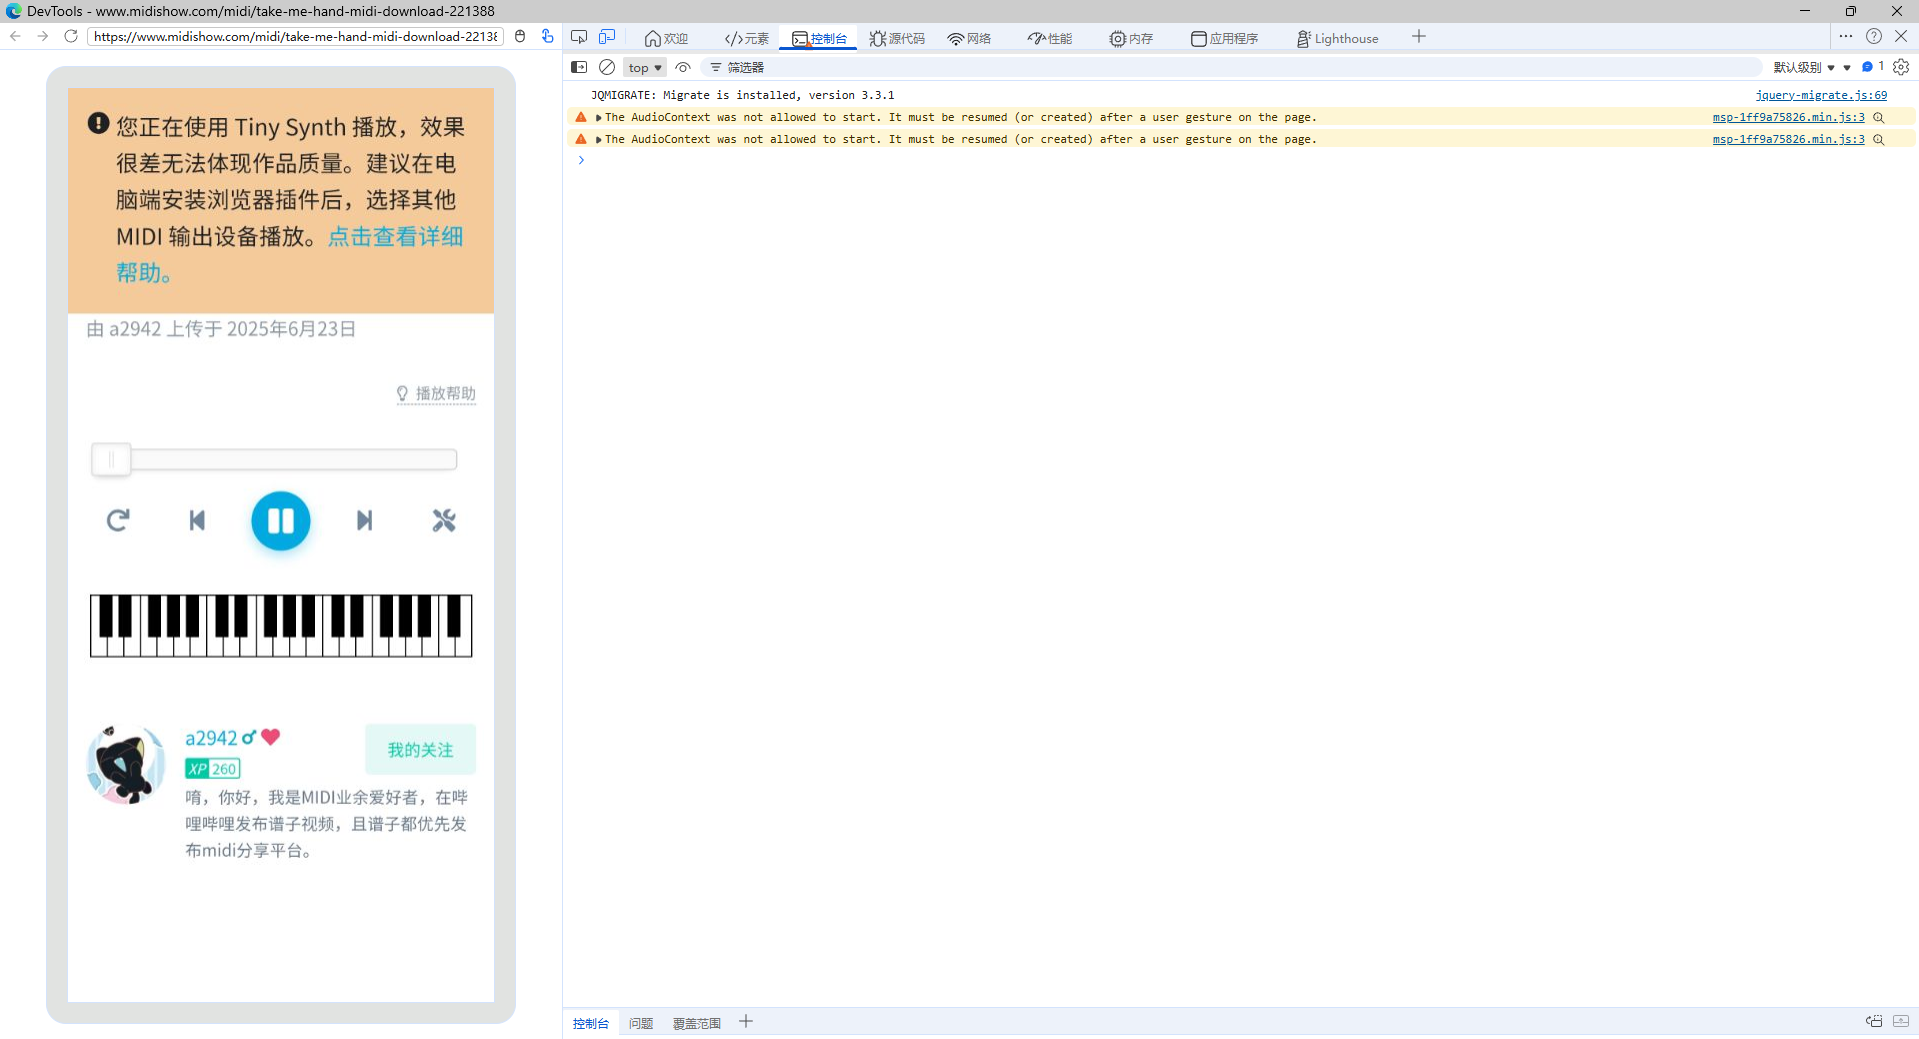Screen dimensions: 1919x1039
Task: Open the jquery-migrate.js:69 source link
Action: pyautogui.click(x=1821, y=95)
